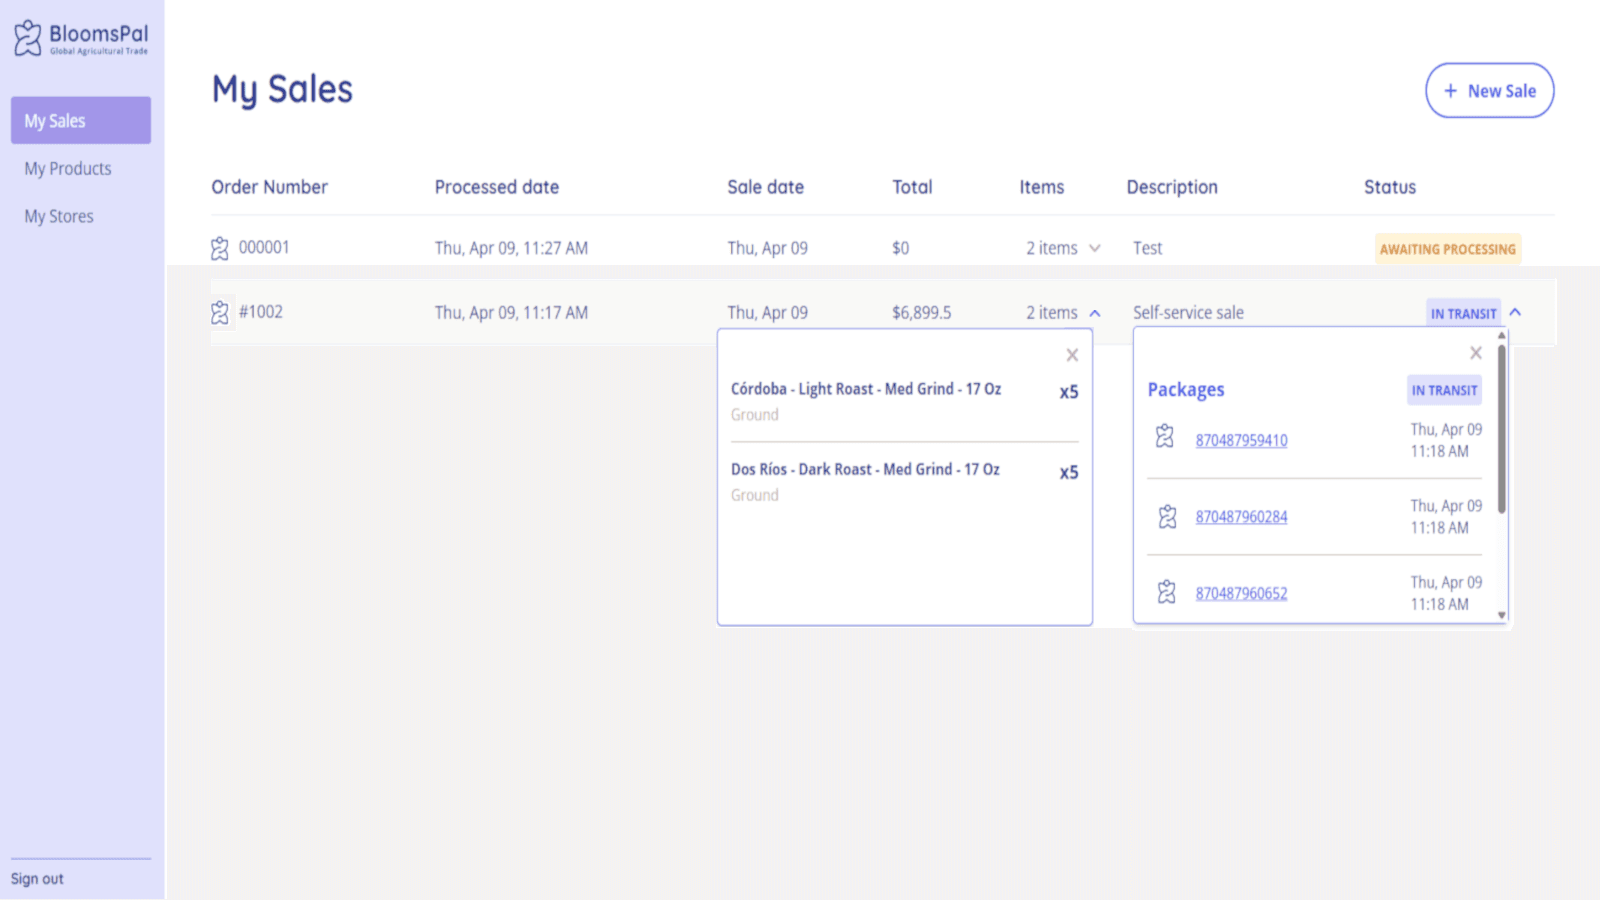Image resolution: width=1600 pixels, height=900 pixels.
Task: Click the Packages panel scrollbar thumb
Action: coord(1502,428)
